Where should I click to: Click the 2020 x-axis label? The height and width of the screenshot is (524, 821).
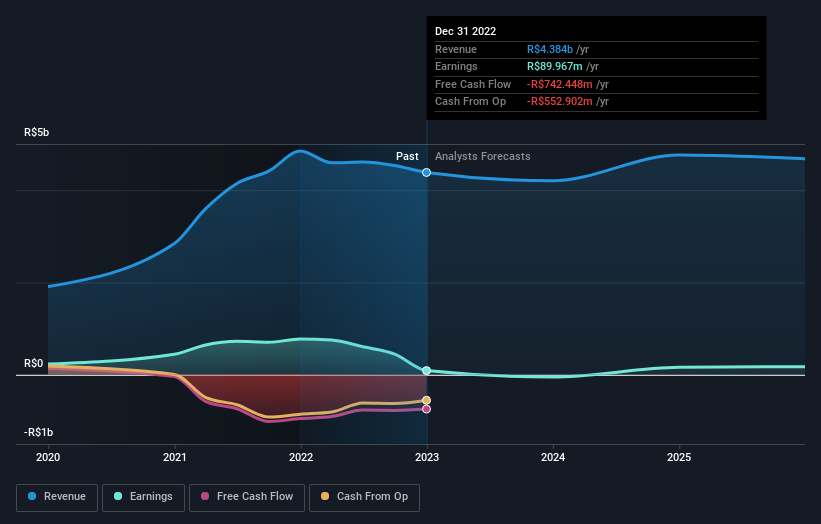click(x=48, y=457)
